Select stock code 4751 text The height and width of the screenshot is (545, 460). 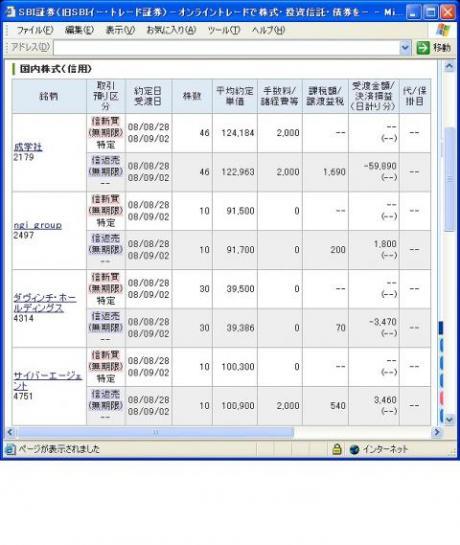[23, 396]
